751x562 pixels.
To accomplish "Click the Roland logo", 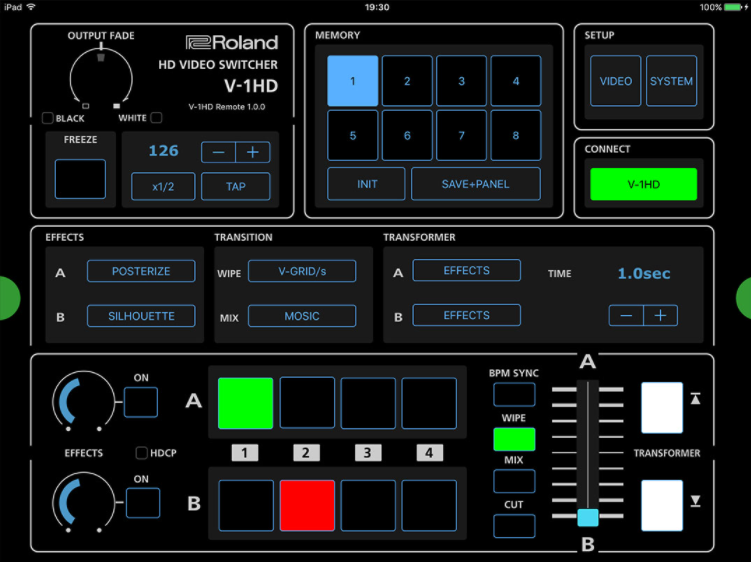I will (x=232, y=43).
